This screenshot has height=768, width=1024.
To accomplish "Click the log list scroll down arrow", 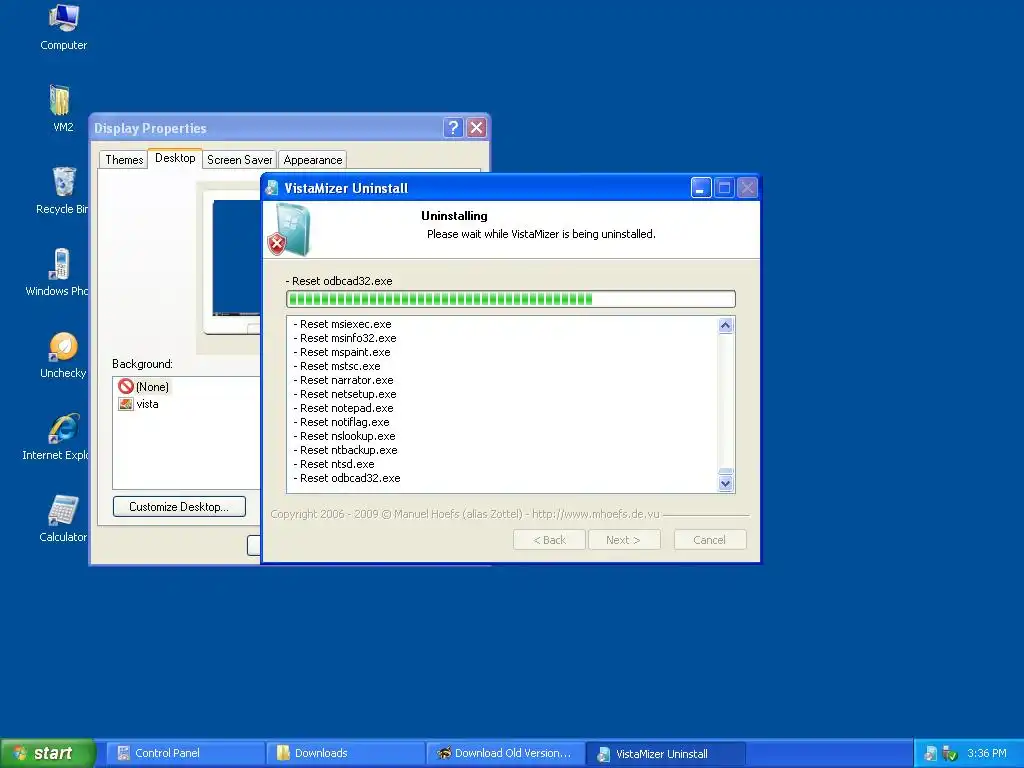I will pos(726,483).
